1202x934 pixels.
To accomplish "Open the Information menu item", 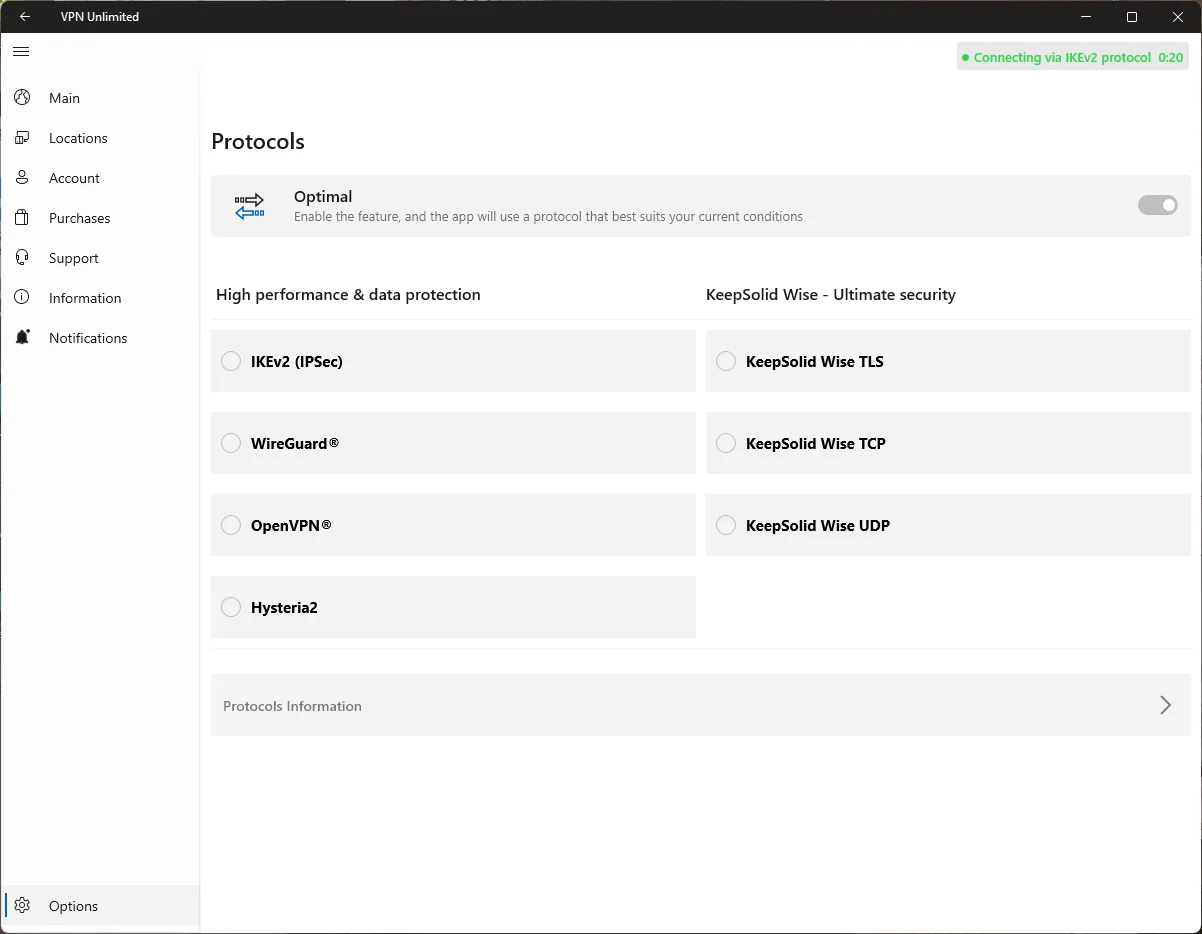I will [100, 298].
